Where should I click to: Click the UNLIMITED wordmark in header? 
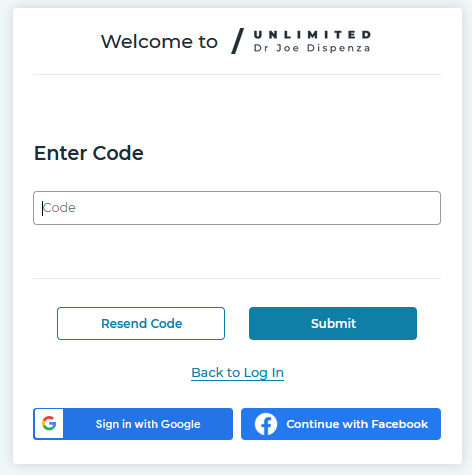click(312, 35)
